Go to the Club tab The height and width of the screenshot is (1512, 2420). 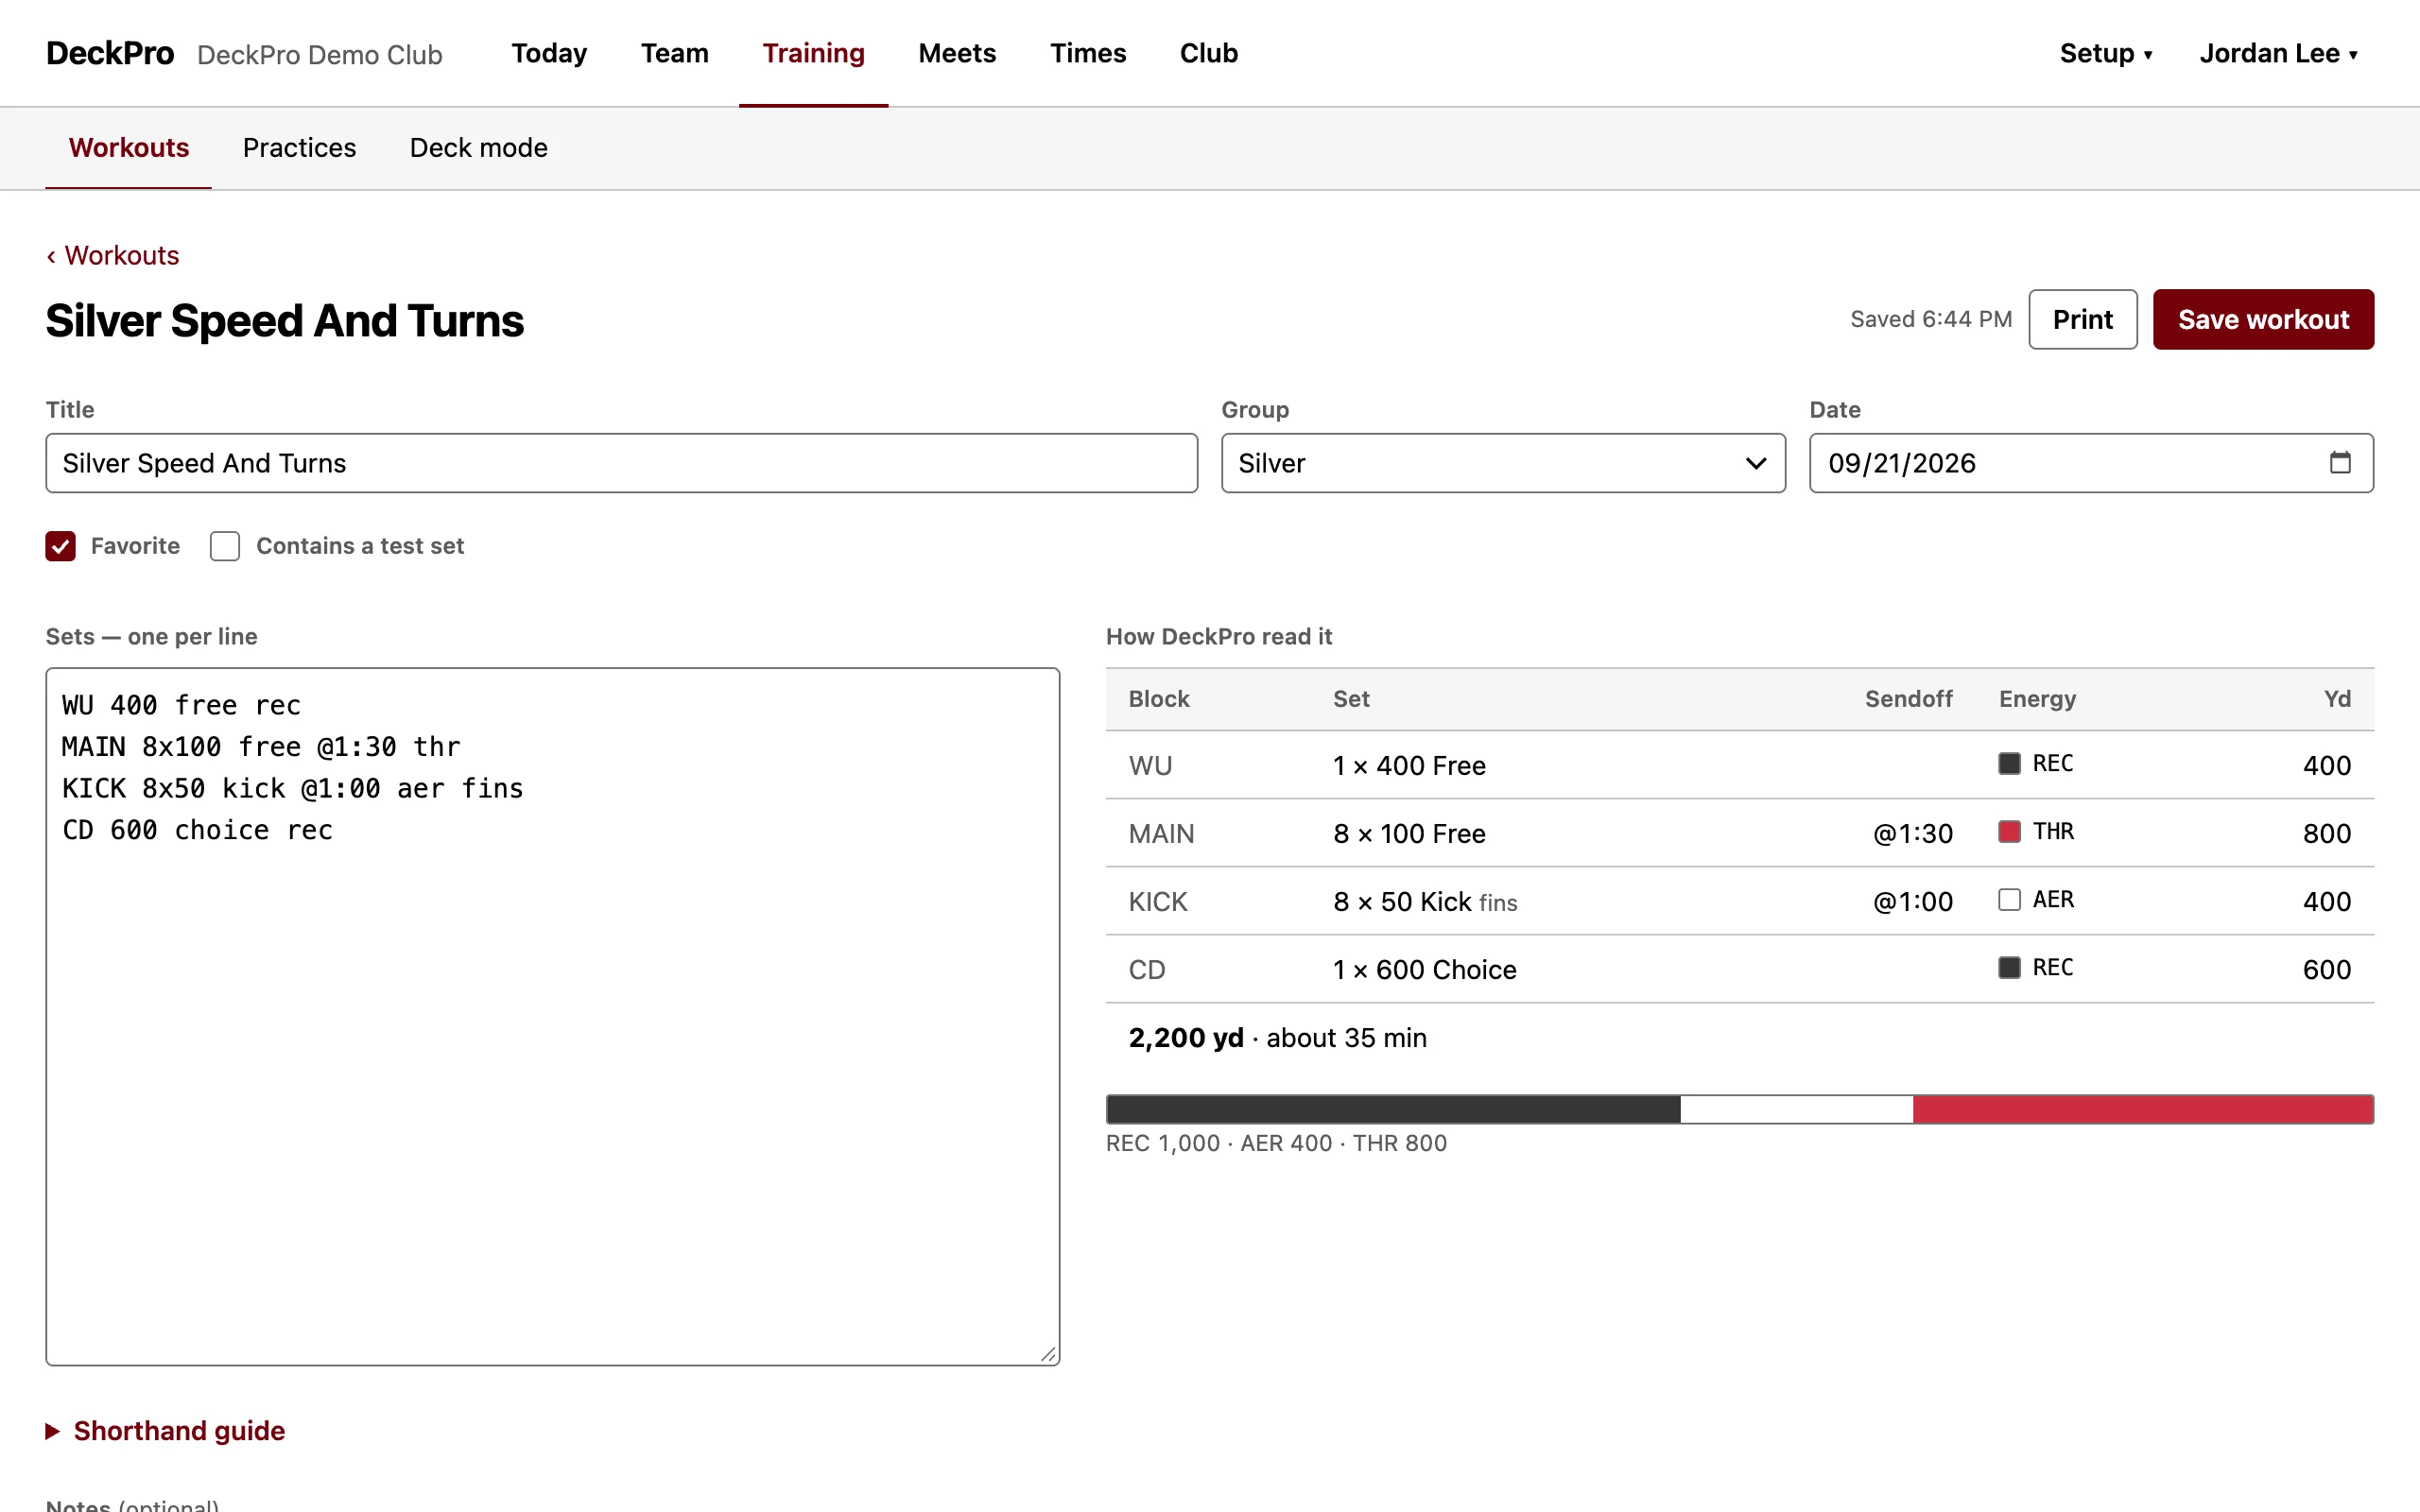click(1209, 53)
